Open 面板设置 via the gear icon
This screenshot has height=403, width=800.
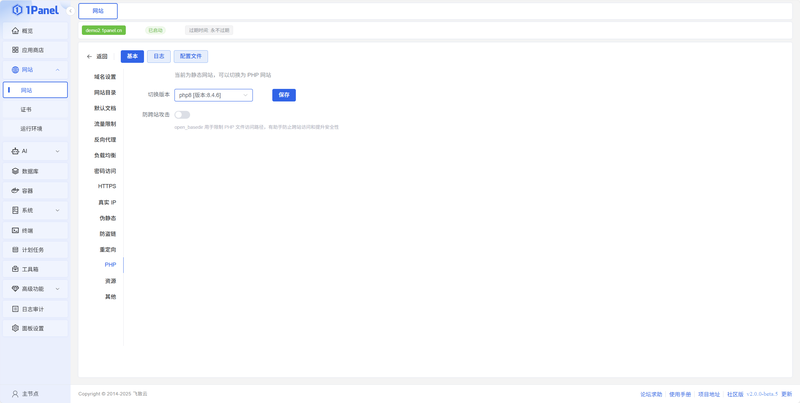point(15,328)
